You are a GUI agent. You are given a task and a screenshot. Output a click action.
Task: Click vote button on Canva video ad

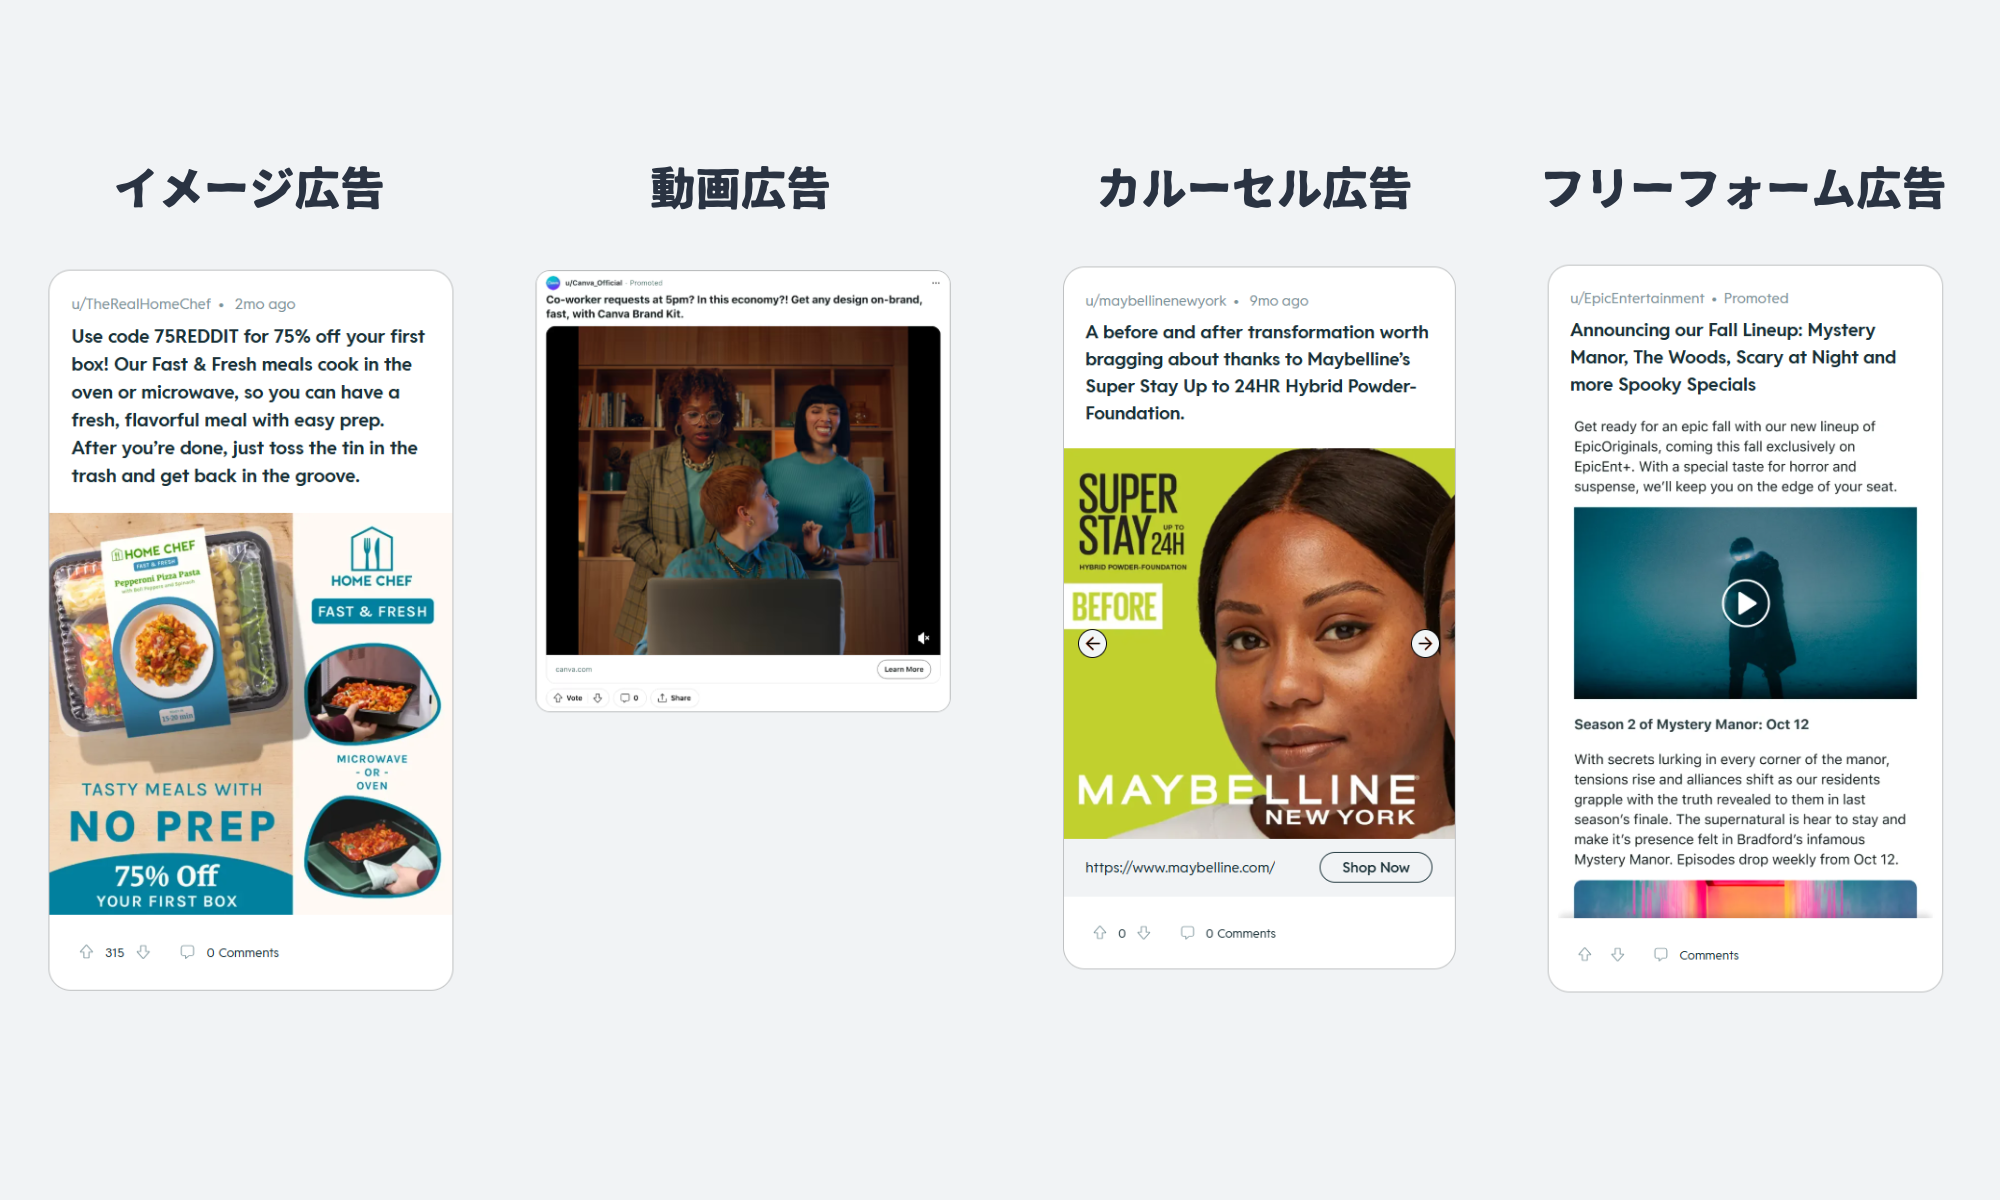[x=569, y=697]
